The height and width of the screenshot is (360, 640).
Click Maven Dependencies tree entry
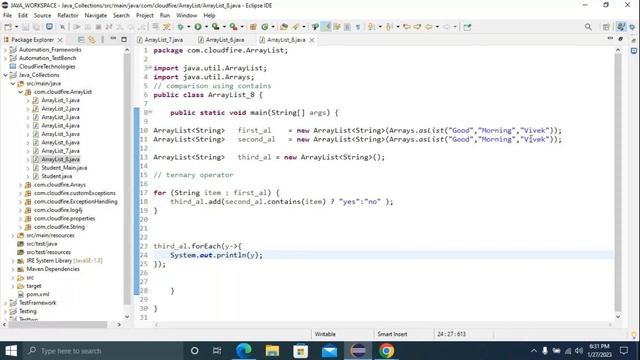click(x=53, y=269)
